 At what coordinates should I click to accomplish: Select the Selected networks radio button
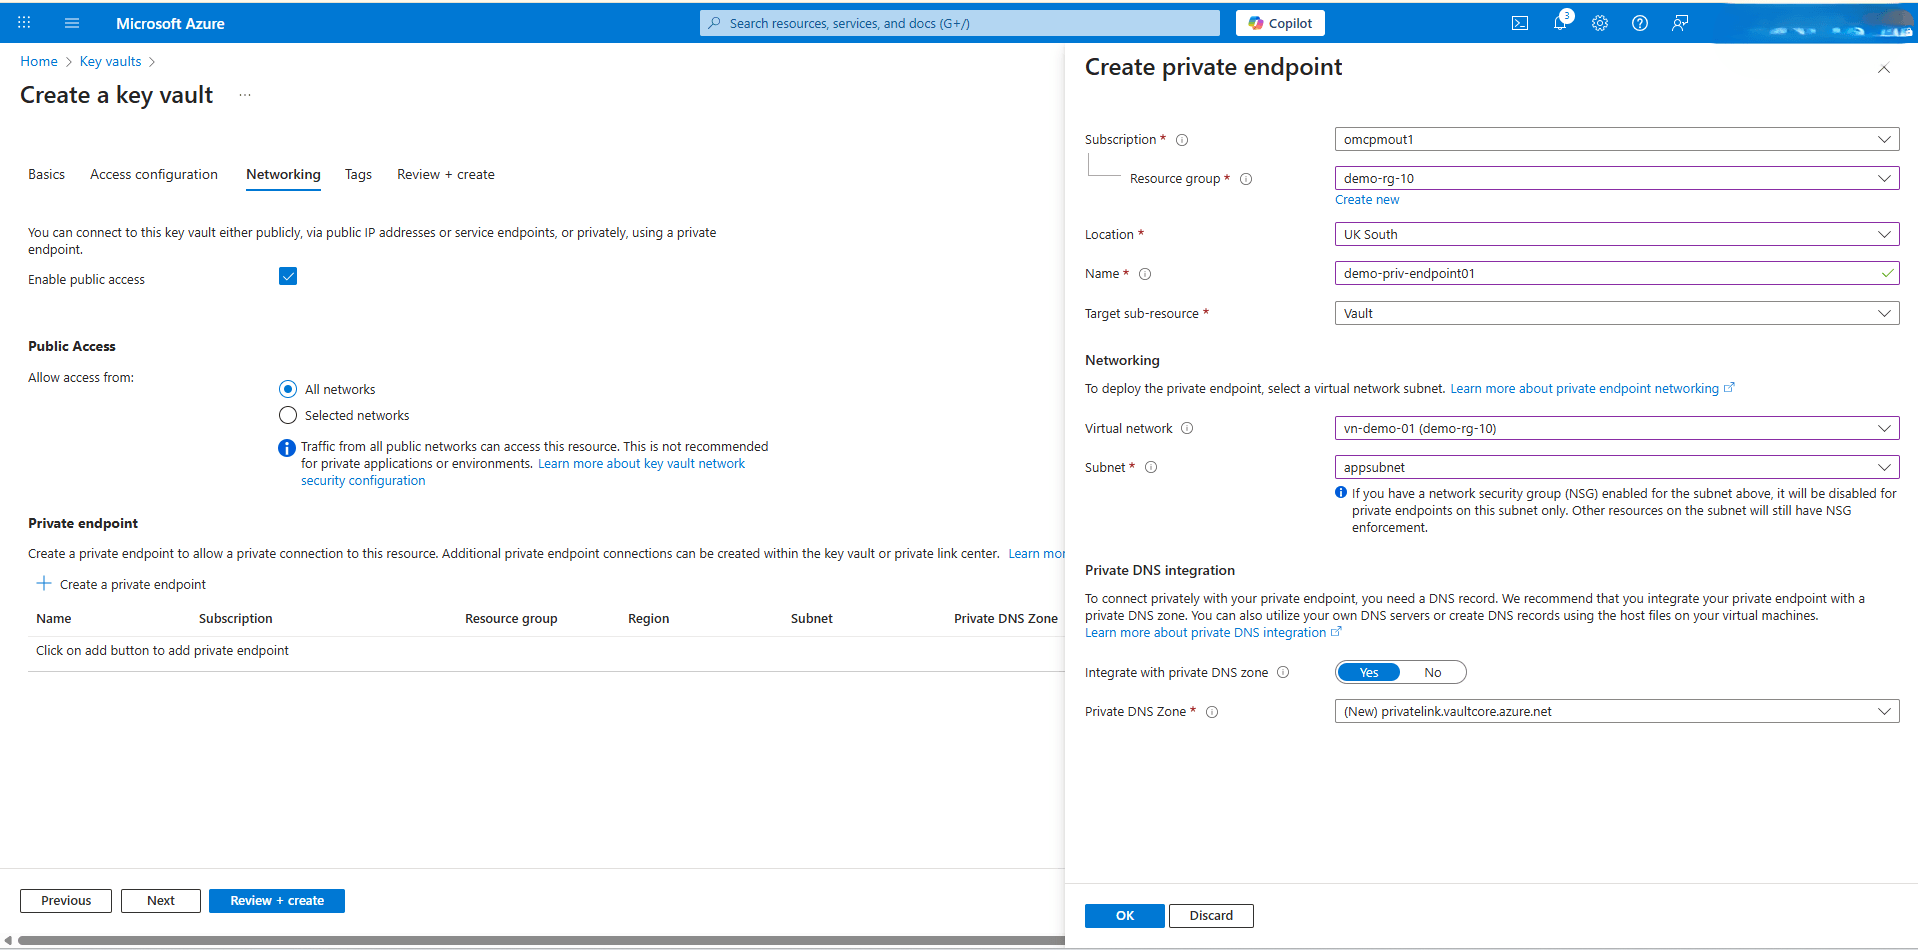point(287,415)
